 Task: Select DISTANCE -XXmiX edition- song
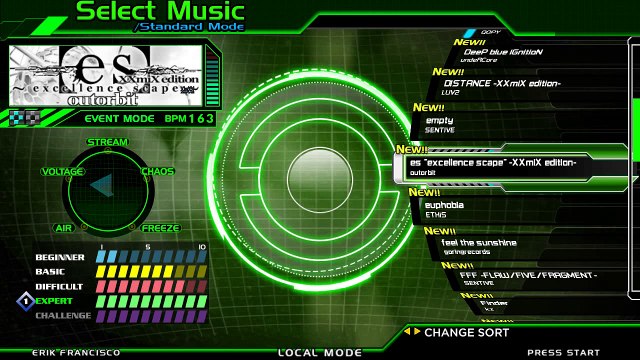point(502,83)
